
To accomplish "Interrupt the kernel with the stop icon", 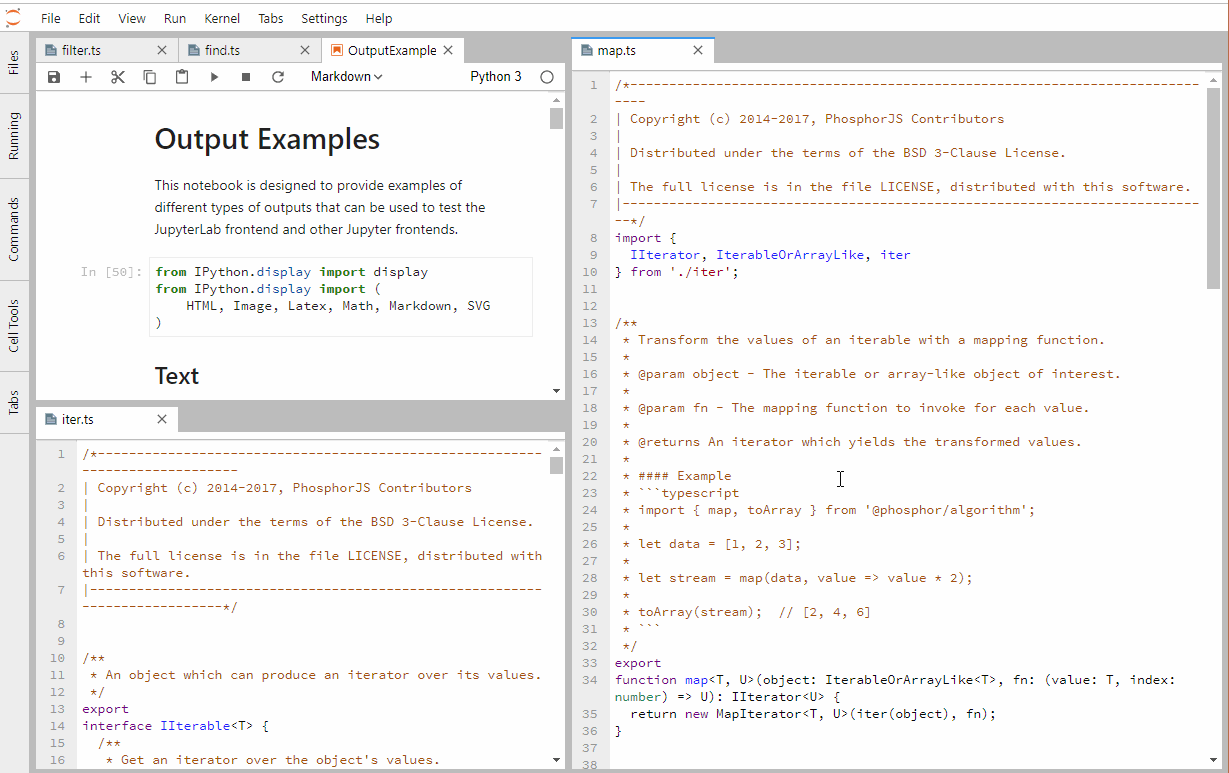I will [245, 76].
